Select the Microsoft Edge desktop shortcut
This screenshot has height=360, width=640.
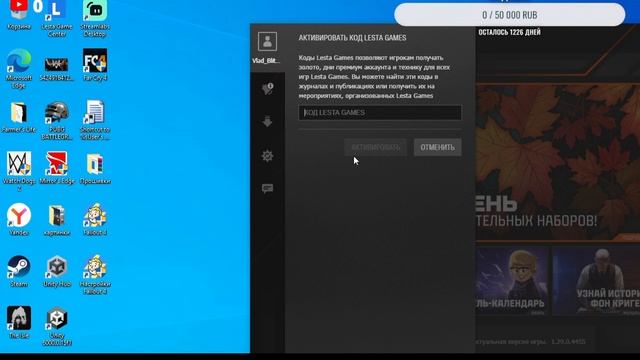pyautogui.click(x=19, y=69)
